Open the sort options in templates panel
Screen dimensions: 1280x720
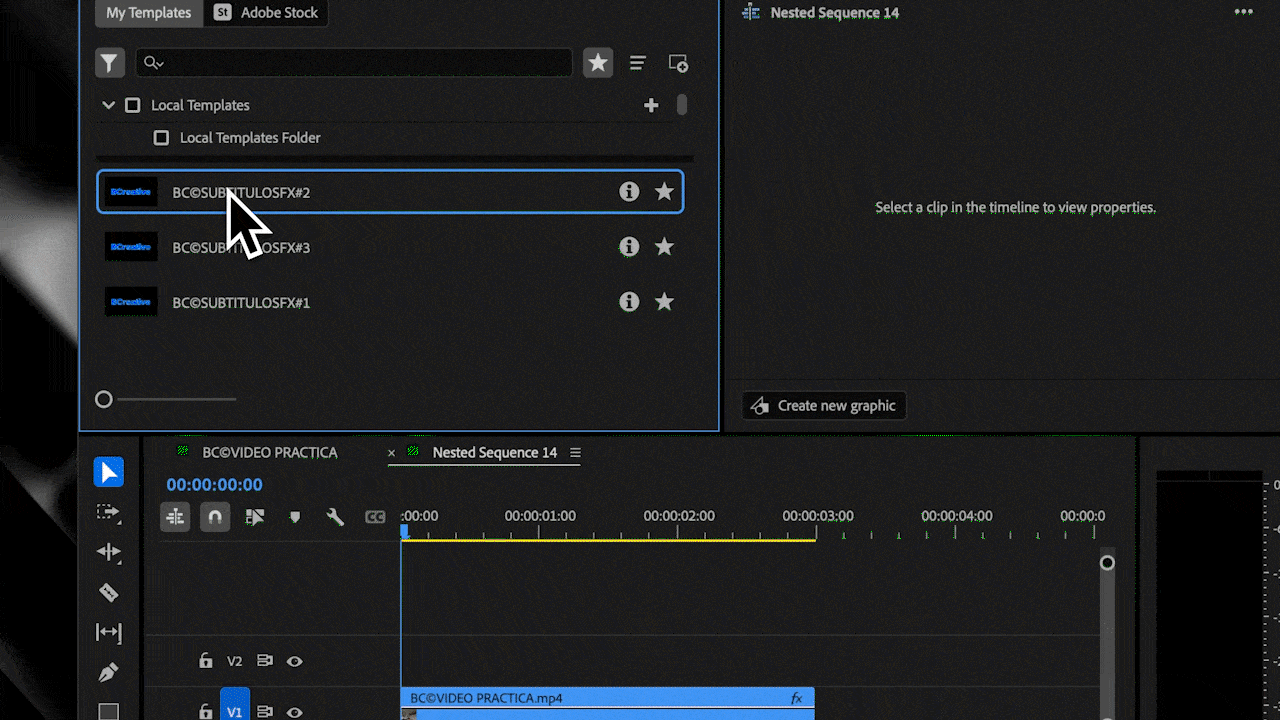click(x=637, y=62)
